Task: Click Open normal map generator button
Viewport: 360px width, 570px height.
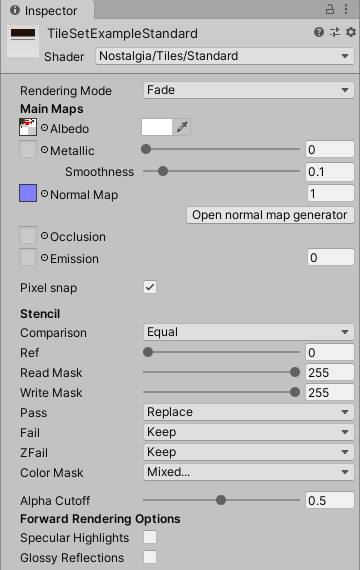Action: pyautogui.click(x=270, y=215)
